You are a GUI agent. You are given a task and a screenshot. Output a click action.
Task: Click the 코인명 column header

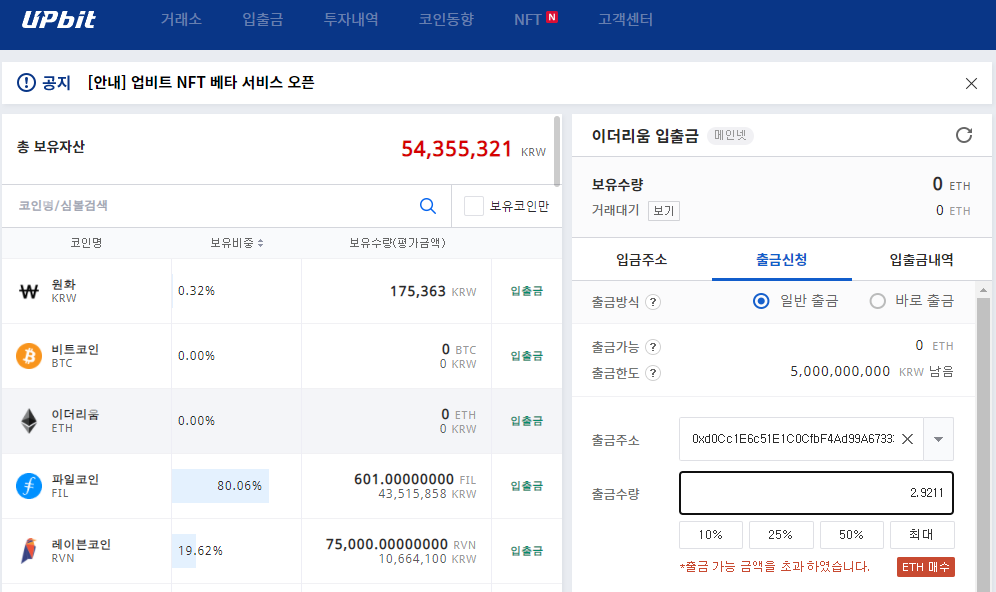[86, 243]
